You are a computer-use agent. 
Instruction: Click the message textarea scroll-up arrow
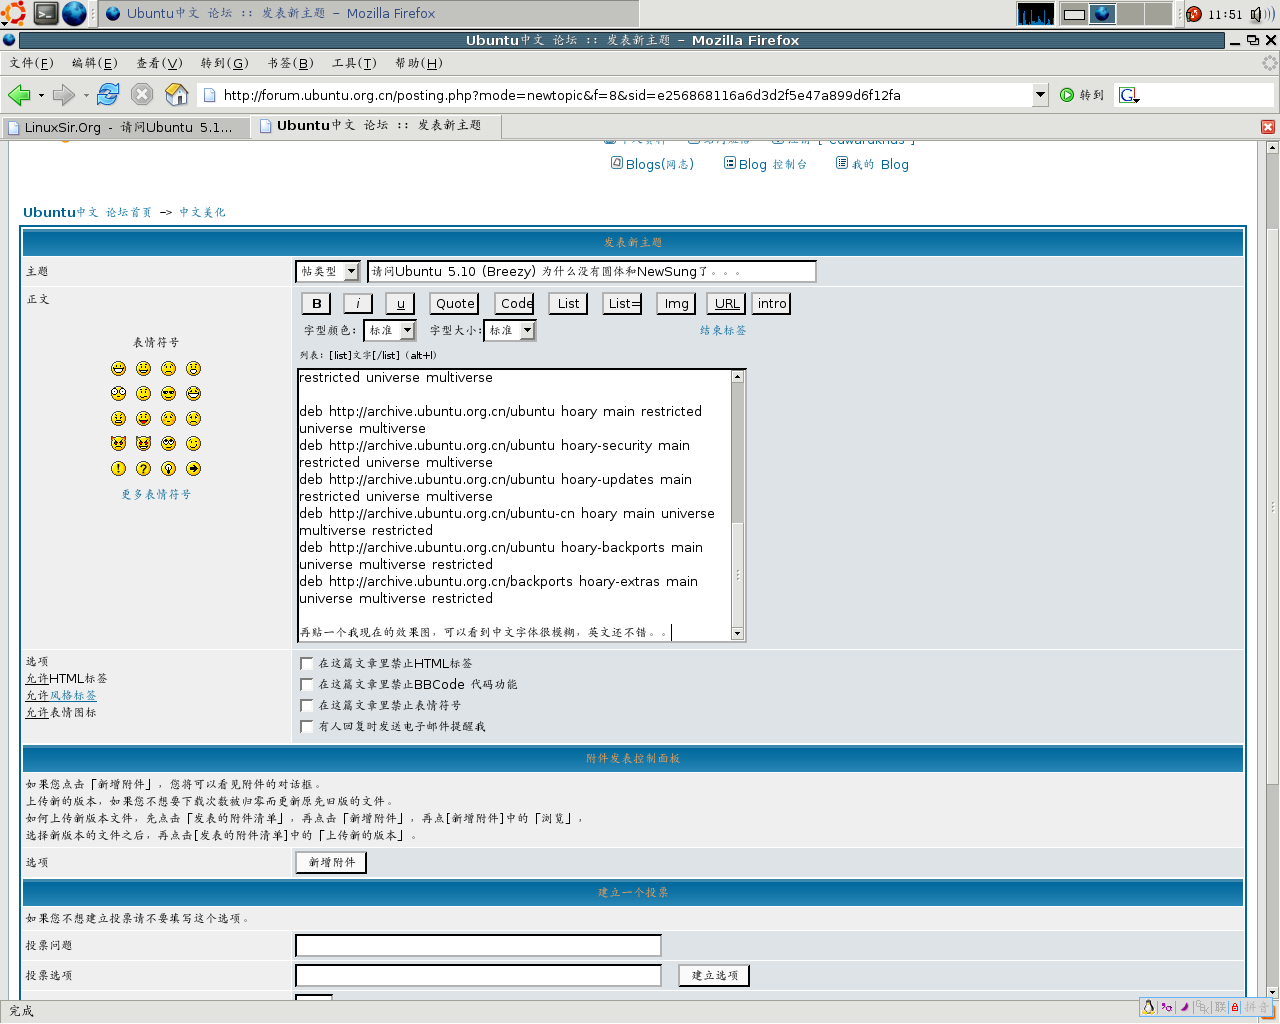click(738, 377)
